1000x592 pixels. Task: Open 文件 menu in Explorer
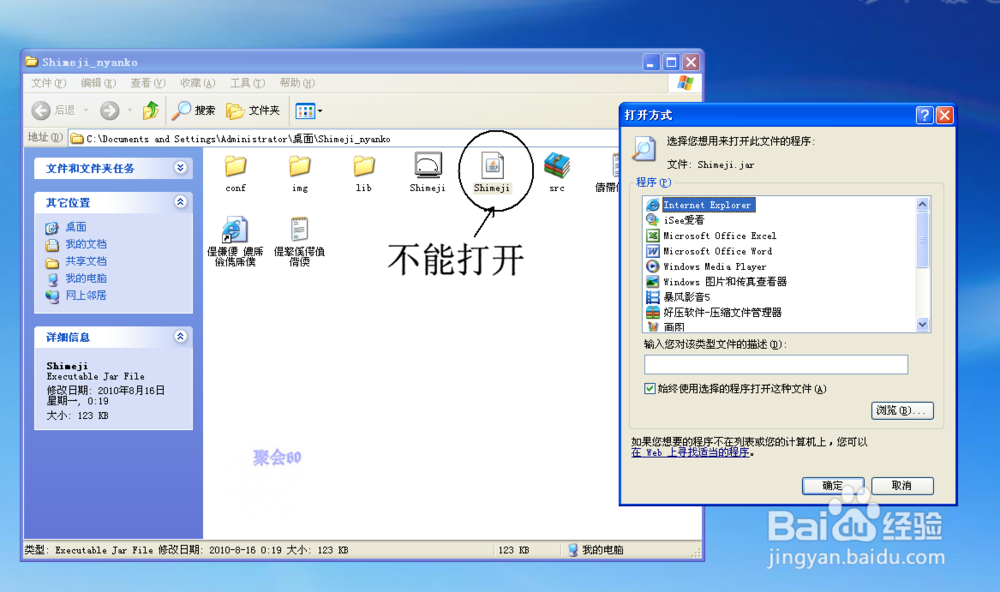(x=48, y=83)
